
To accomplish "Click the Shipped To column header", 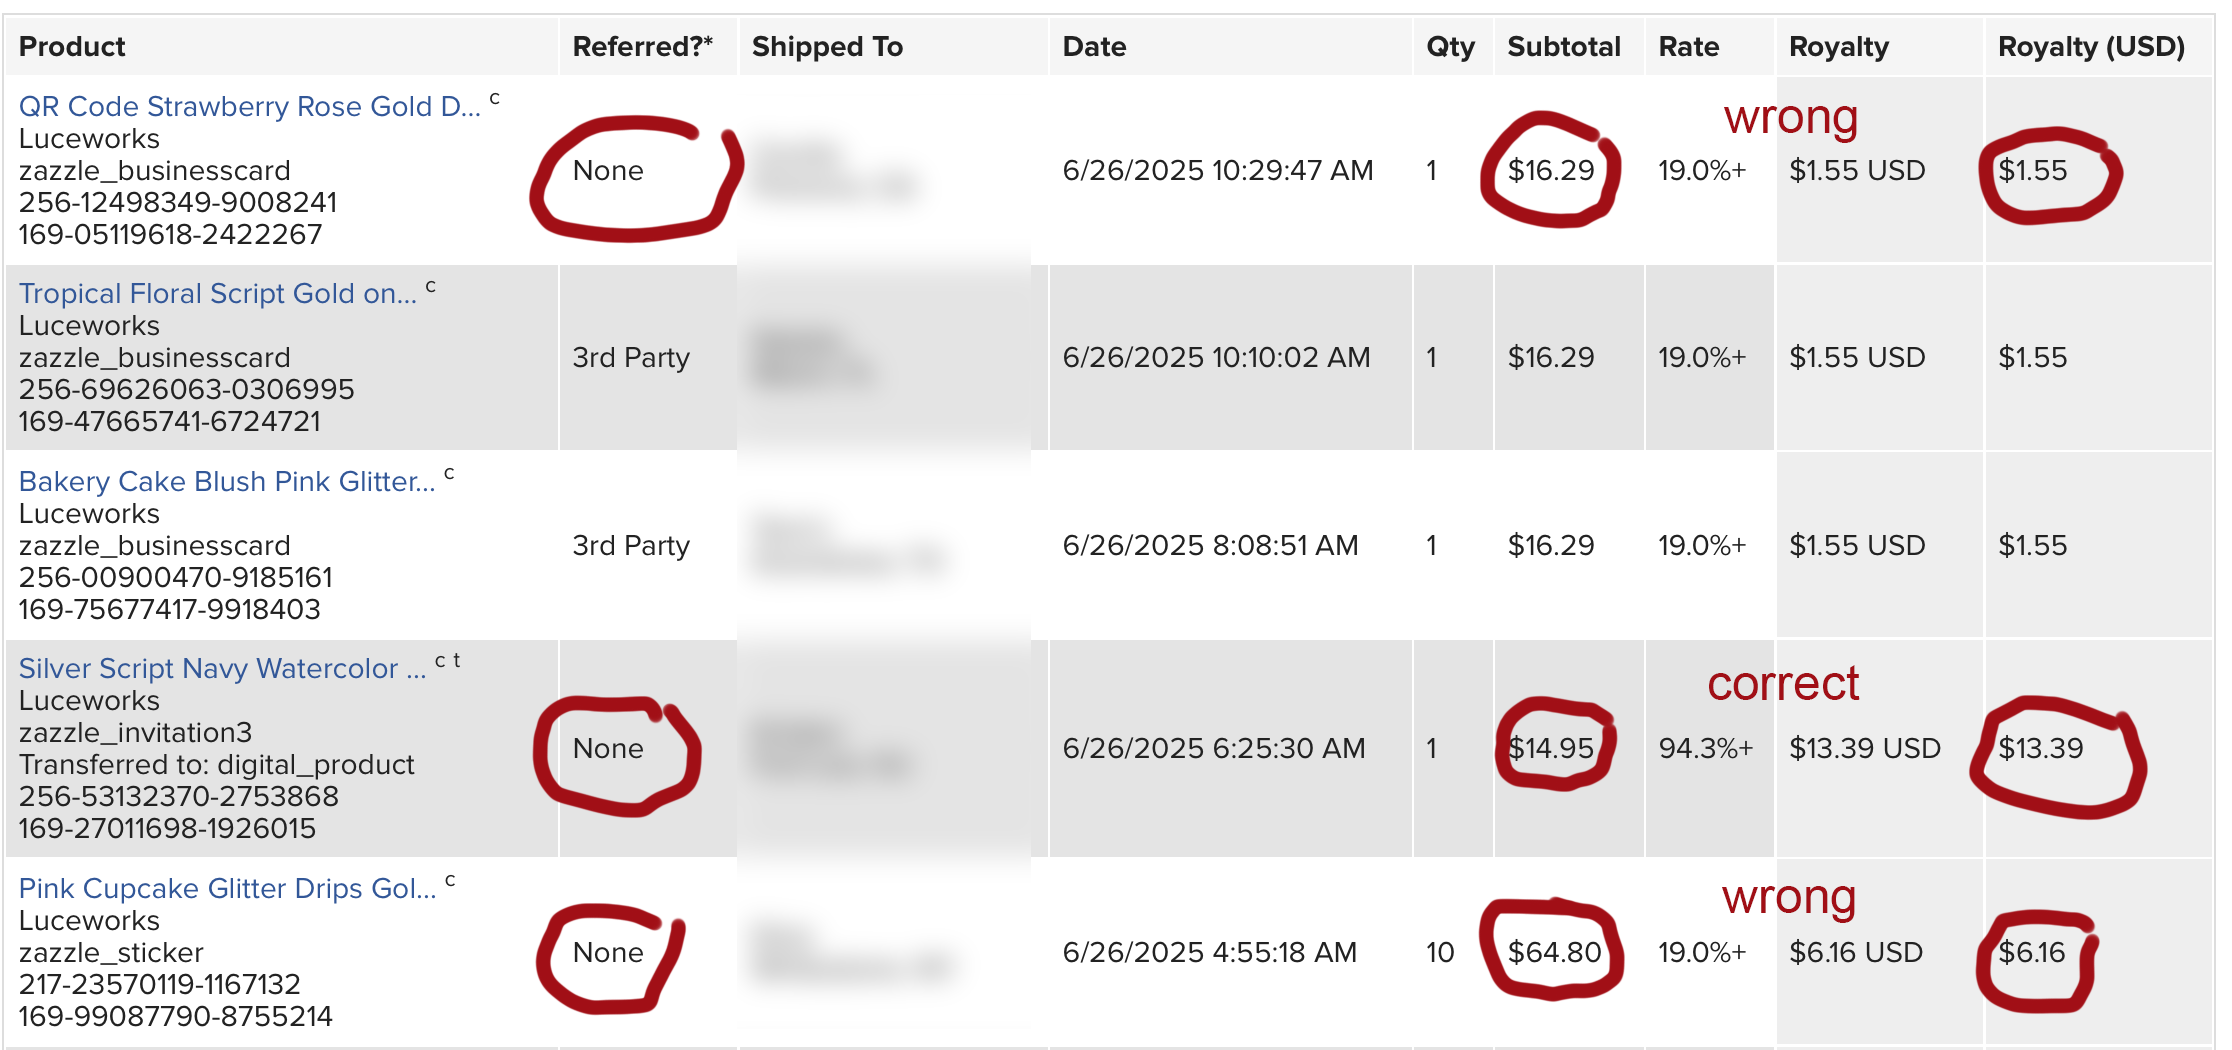I will [827, 46].
